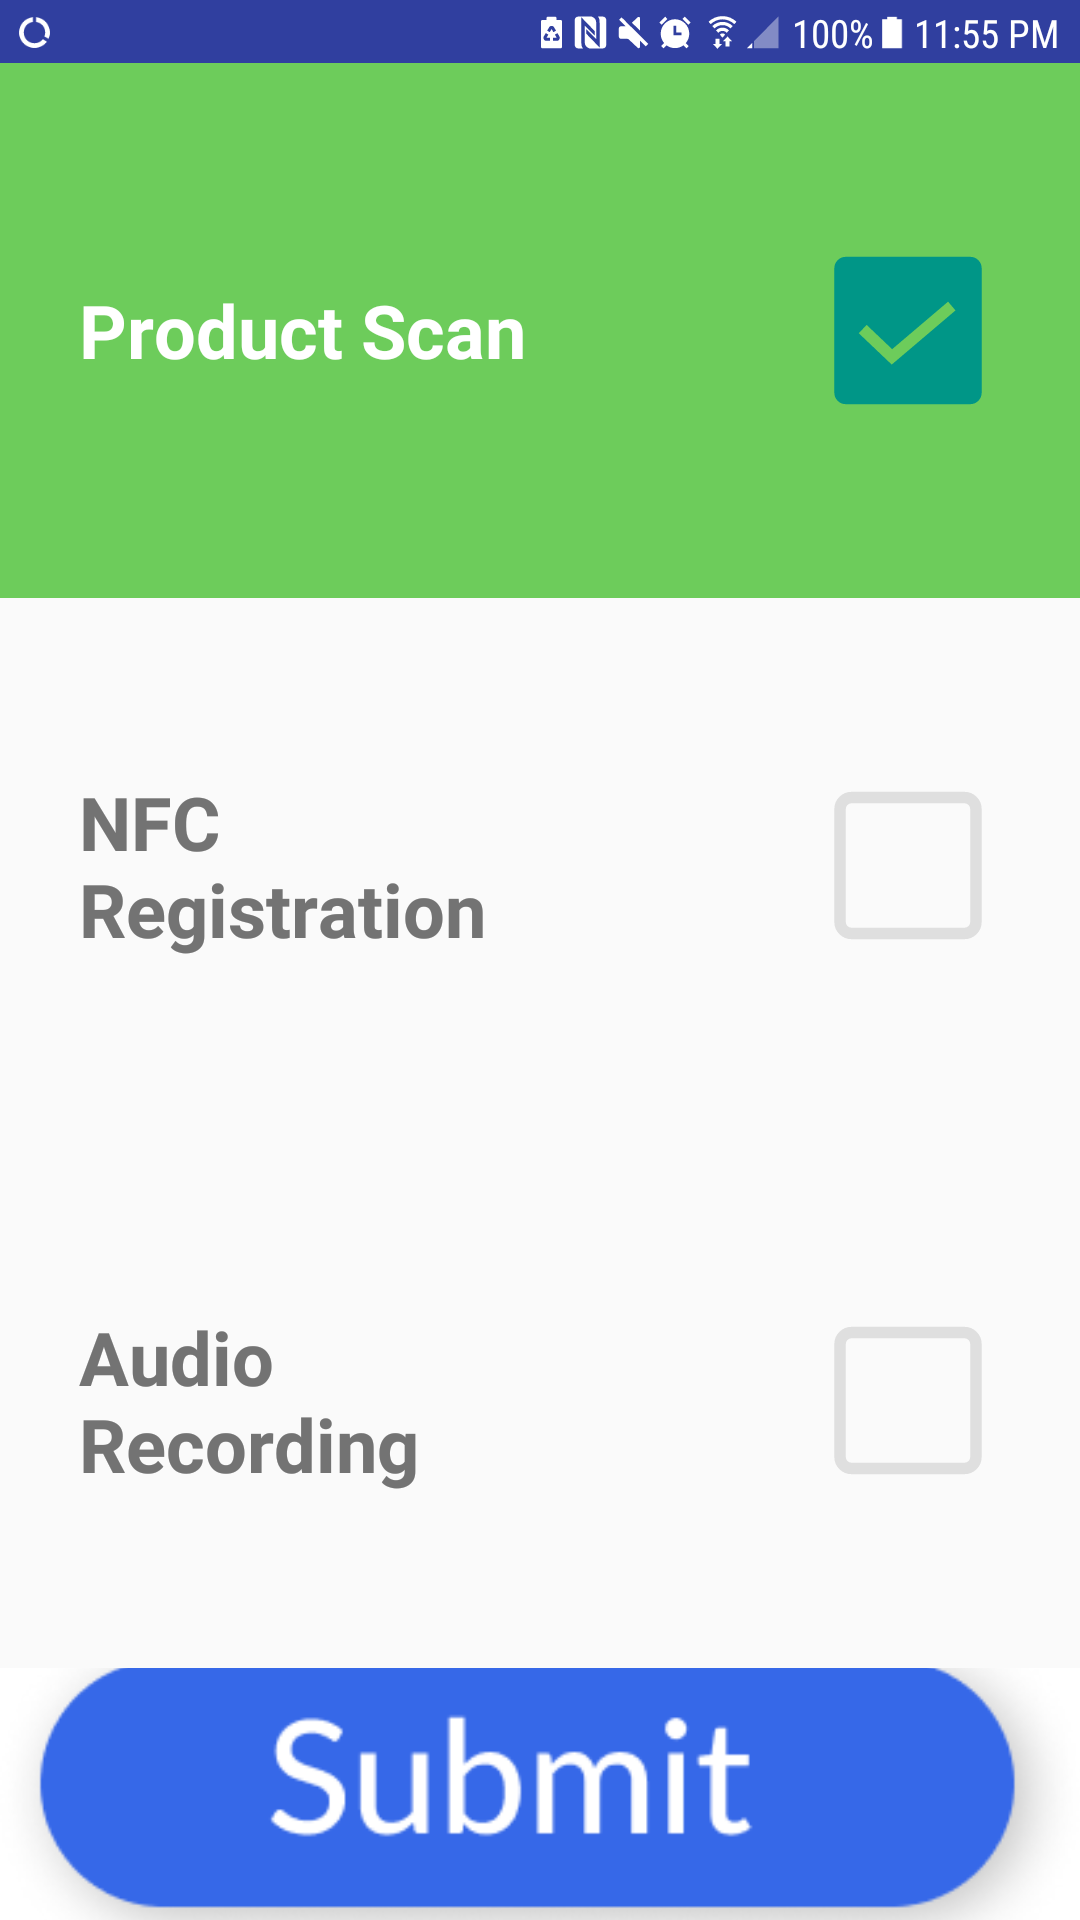Tap the NFC Registration label text

(282, 869)
